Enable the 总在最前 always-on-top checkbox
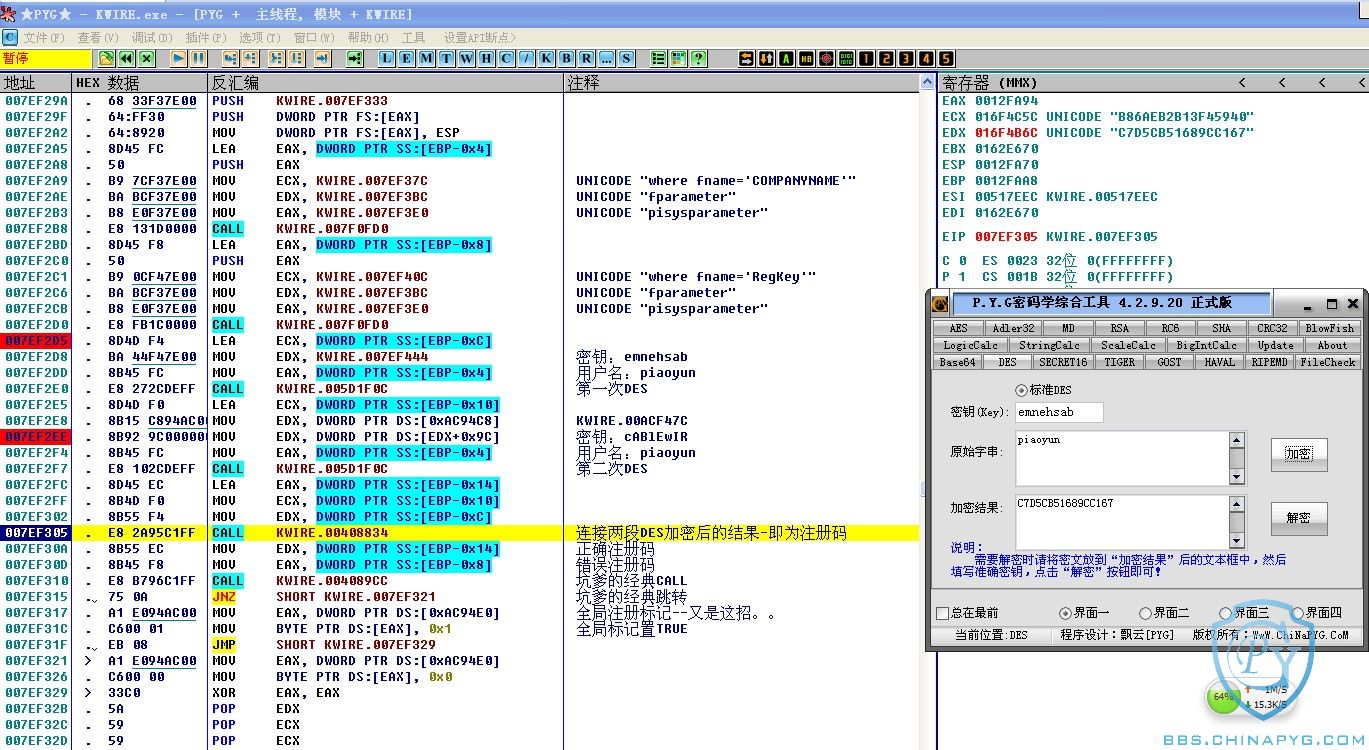This screenshot has height=750, width=1369. click(x=942, y=613)
